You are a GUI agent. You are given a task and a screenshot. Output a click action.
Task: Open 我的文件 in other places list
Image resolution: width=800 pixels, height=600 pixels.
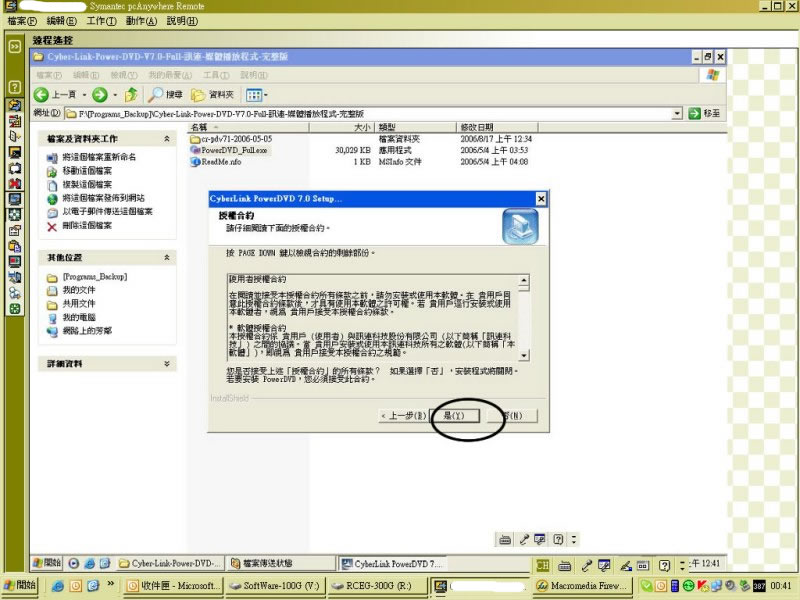(79, 290)
